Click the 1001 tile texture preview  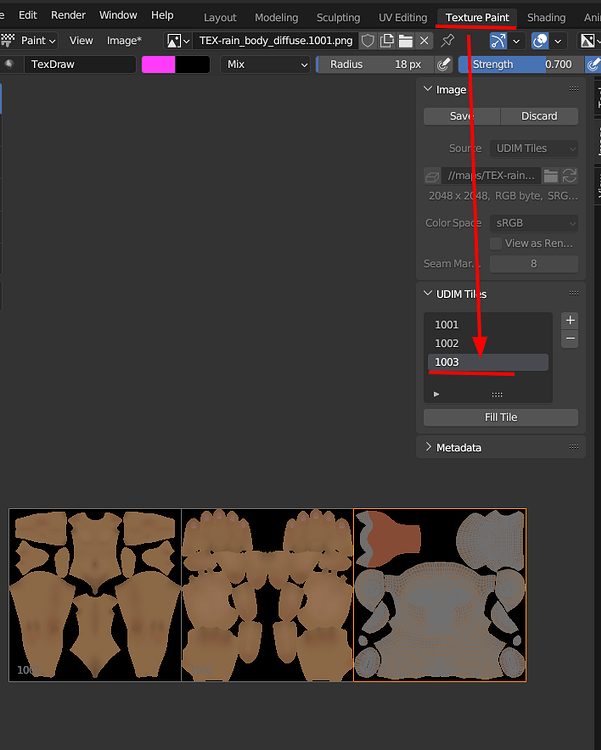tap(95, 595)
